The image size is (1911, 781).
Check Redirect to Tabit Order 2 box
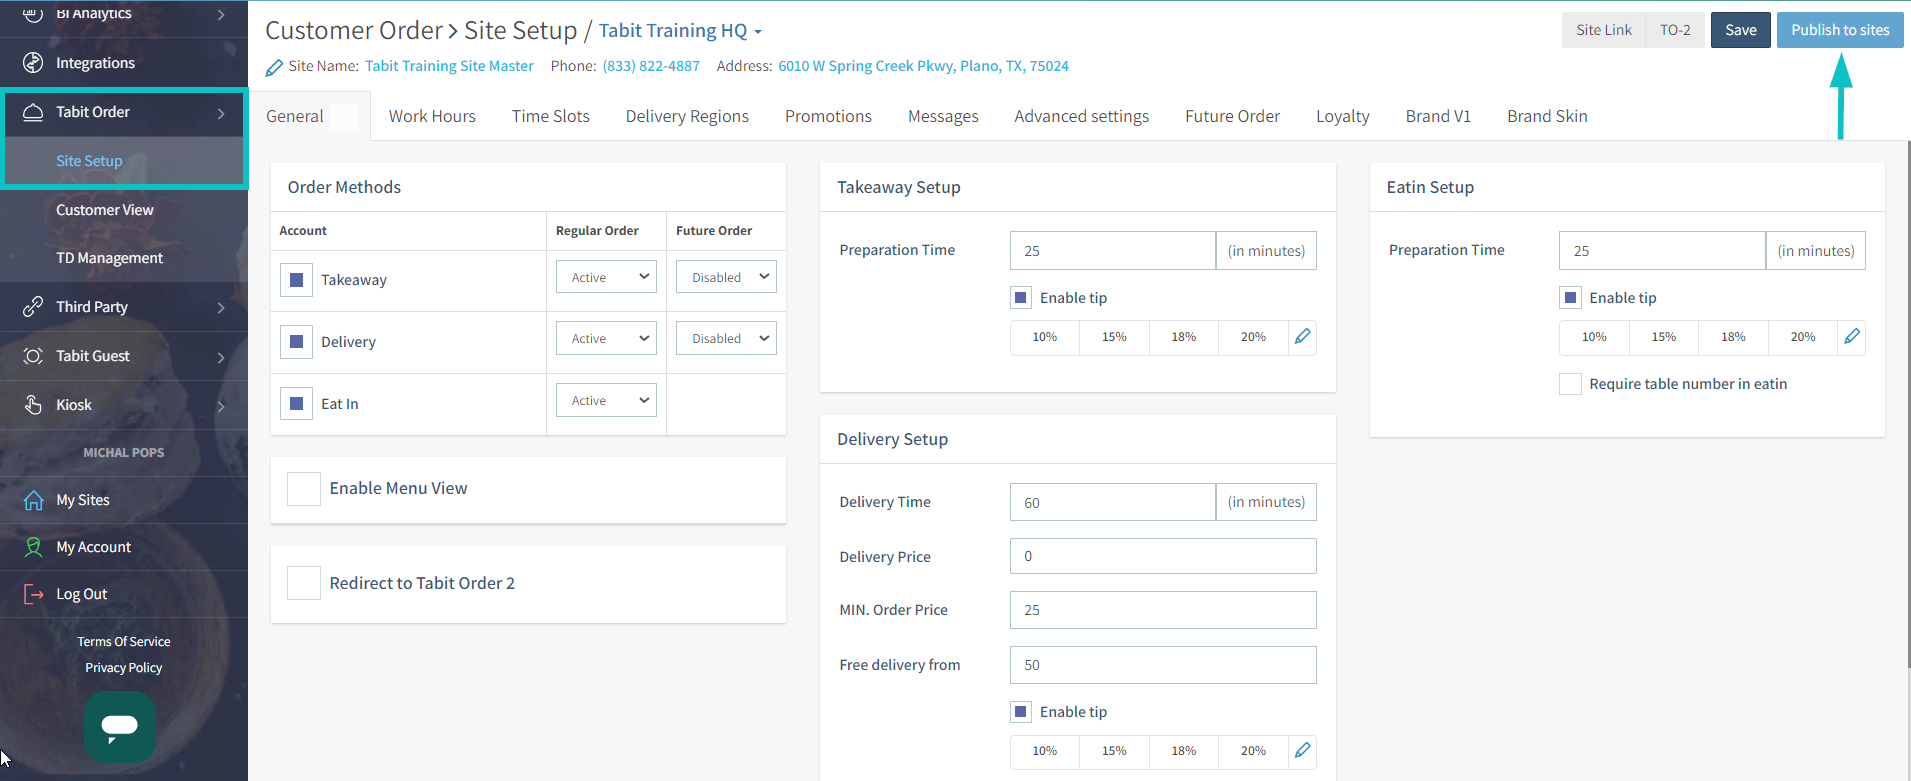pyautogui.click(x=304, y=583)
